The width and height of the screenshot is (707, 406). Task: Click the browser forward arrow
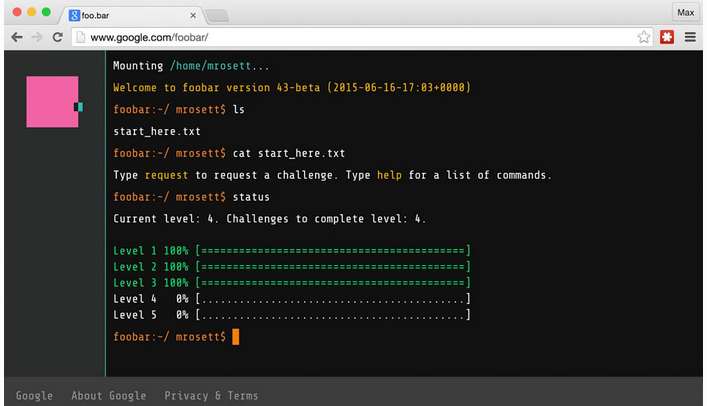37,37
